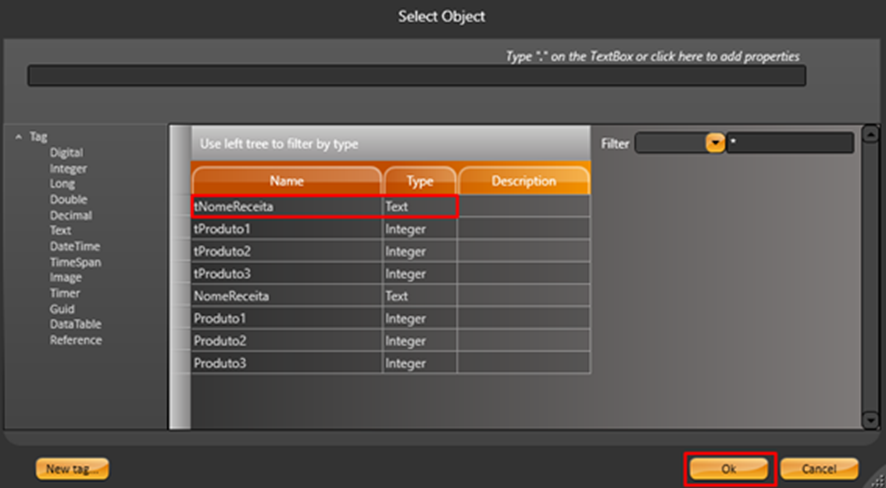The width and height of the screenshot is (886, 488).
Task: Filter tags by Digital type
Action: 66,153
